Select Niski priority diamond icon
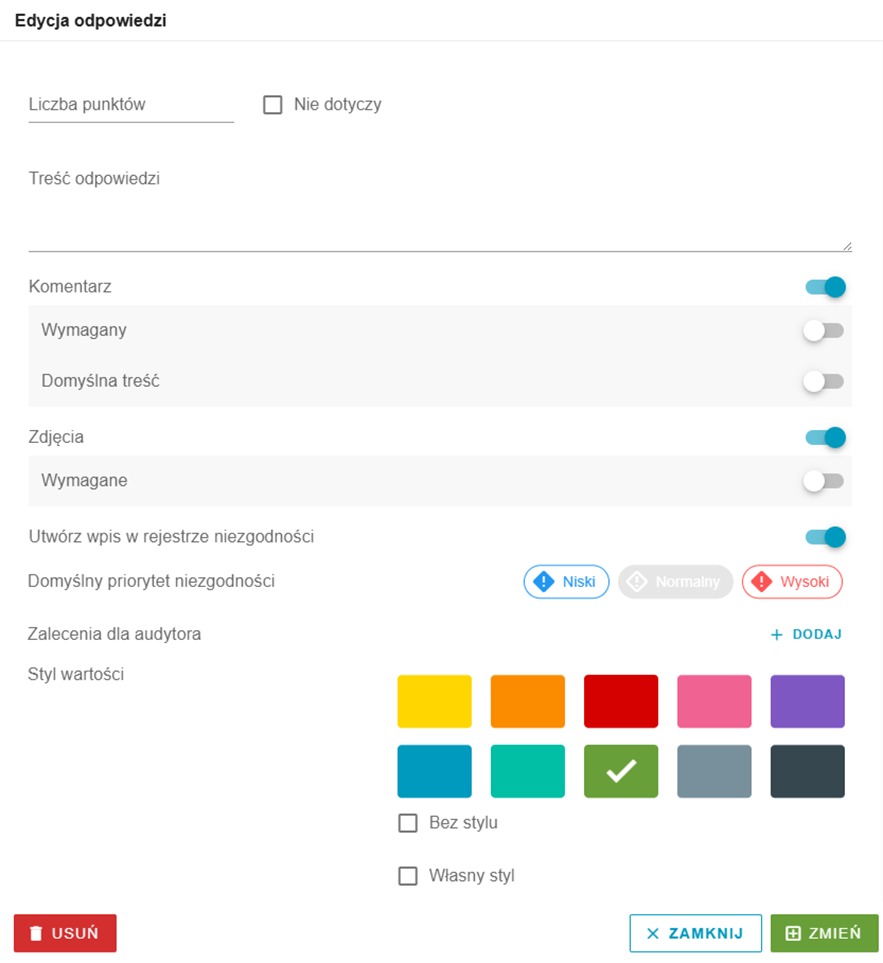This screenshot has height=963, width=883. pyautogui.click(x=544, y=582)
